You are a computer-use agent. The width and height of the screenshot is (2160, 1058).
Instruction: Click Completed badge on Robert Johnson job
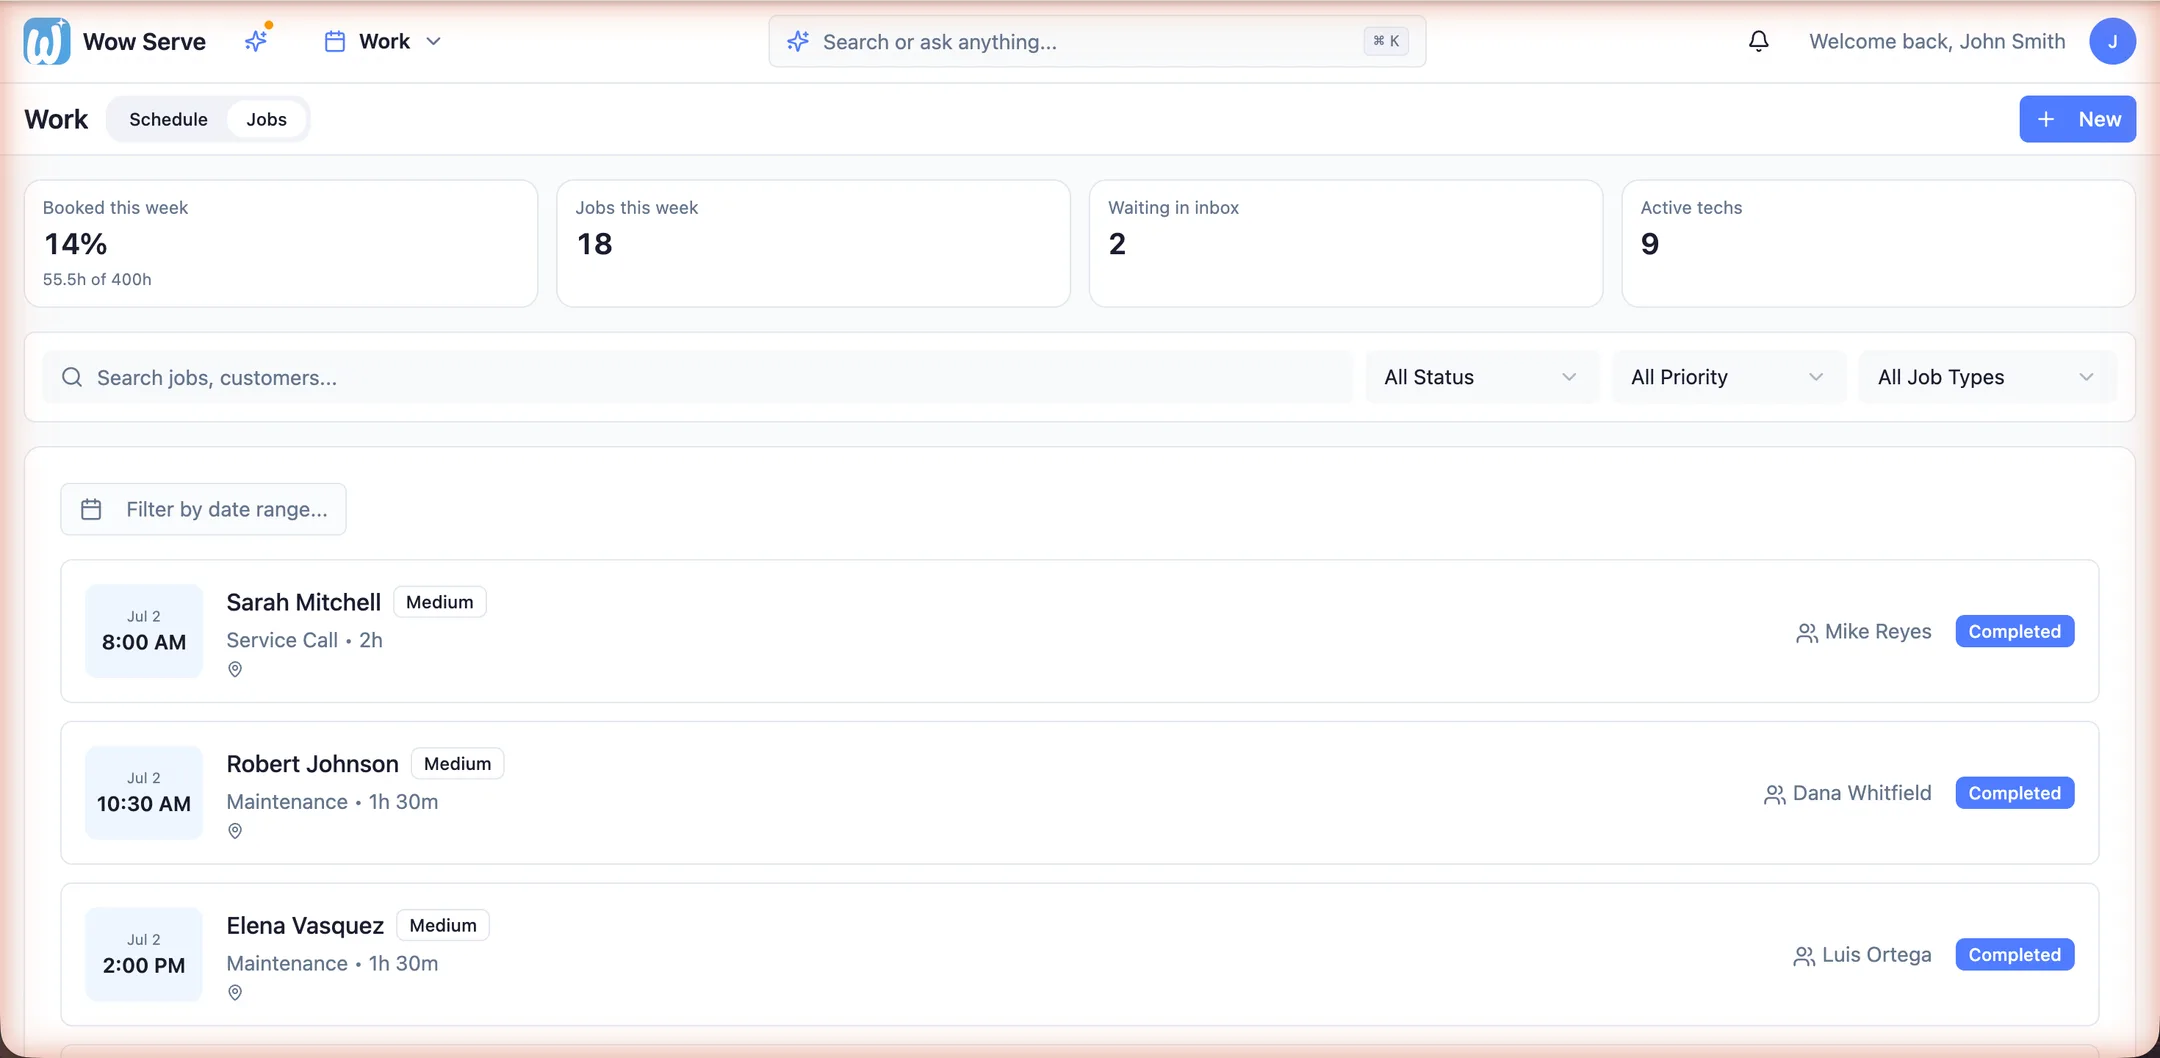pos(2014,793)
